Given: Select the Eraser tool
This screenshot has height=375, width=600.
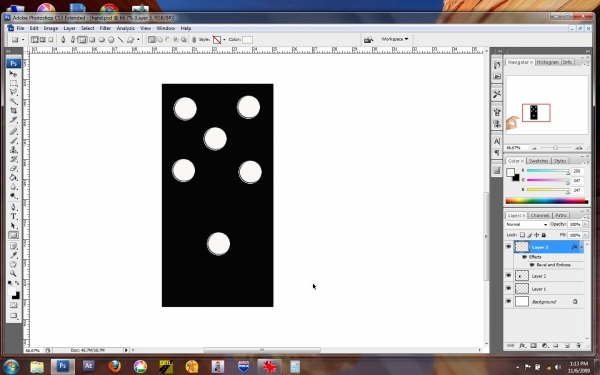Looking at the screenshot, I should click(13, 168).
